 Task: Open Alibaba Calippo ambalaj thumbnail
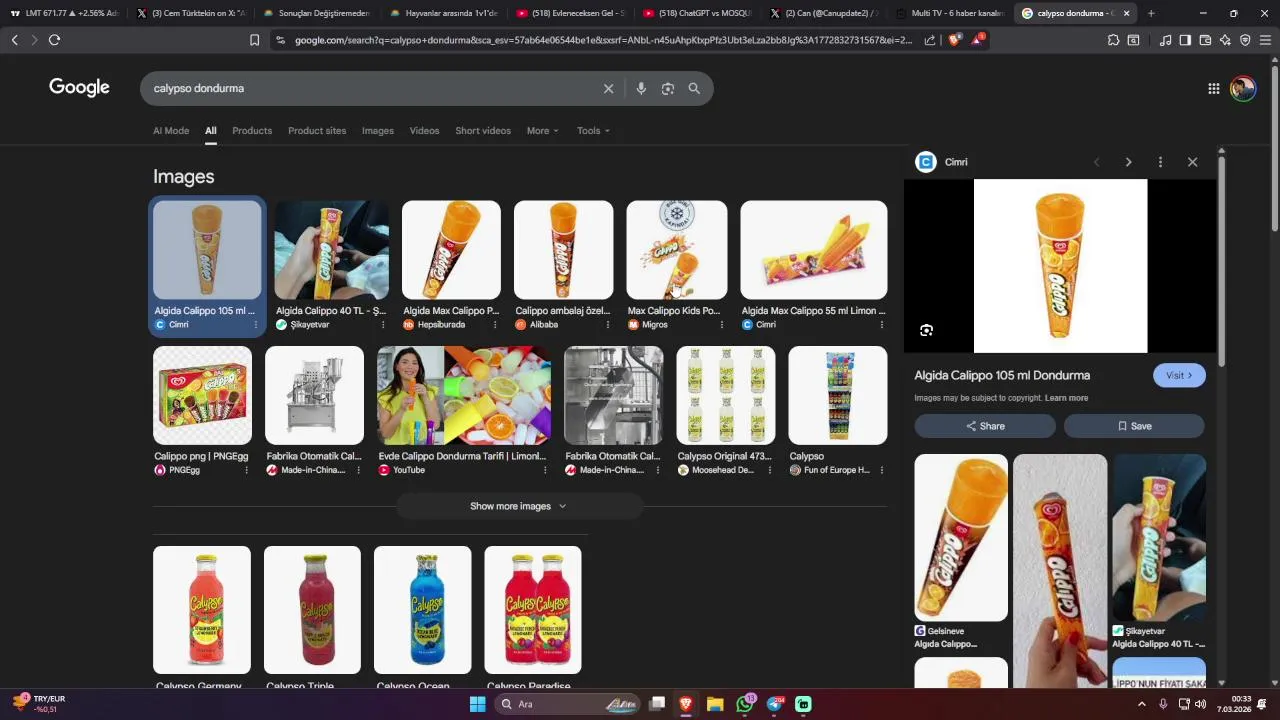pyautogui.click(x=563, y=250)
